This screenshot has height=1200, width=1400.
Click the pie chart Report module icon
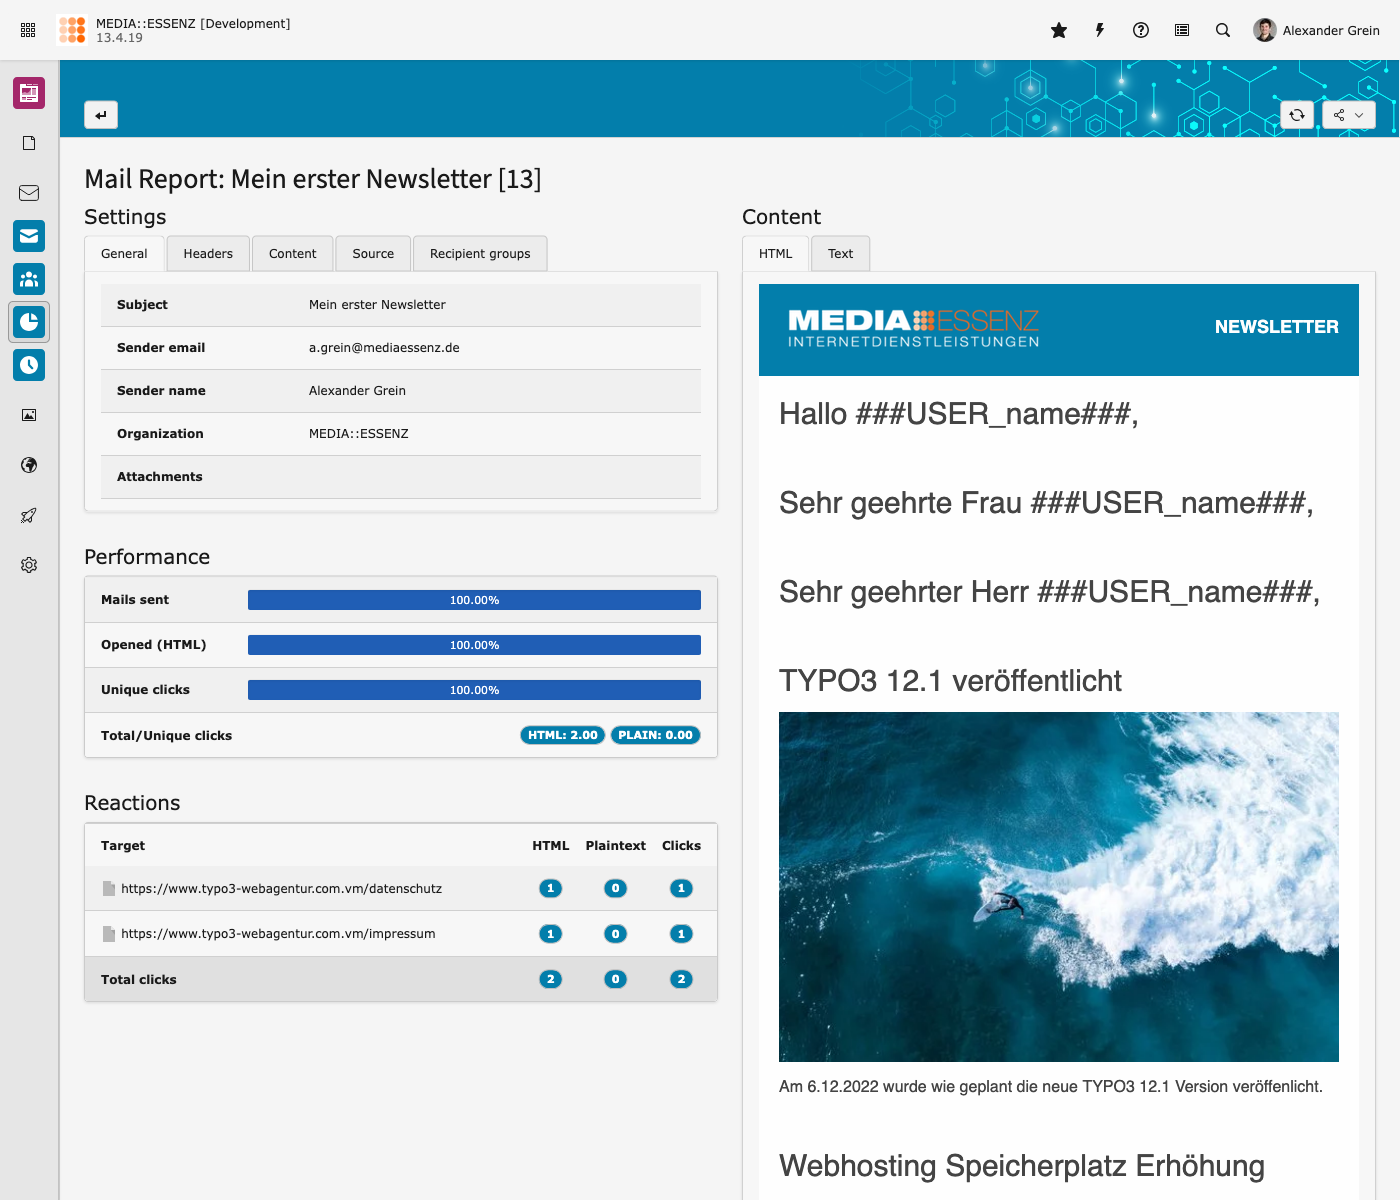[29, 322]
